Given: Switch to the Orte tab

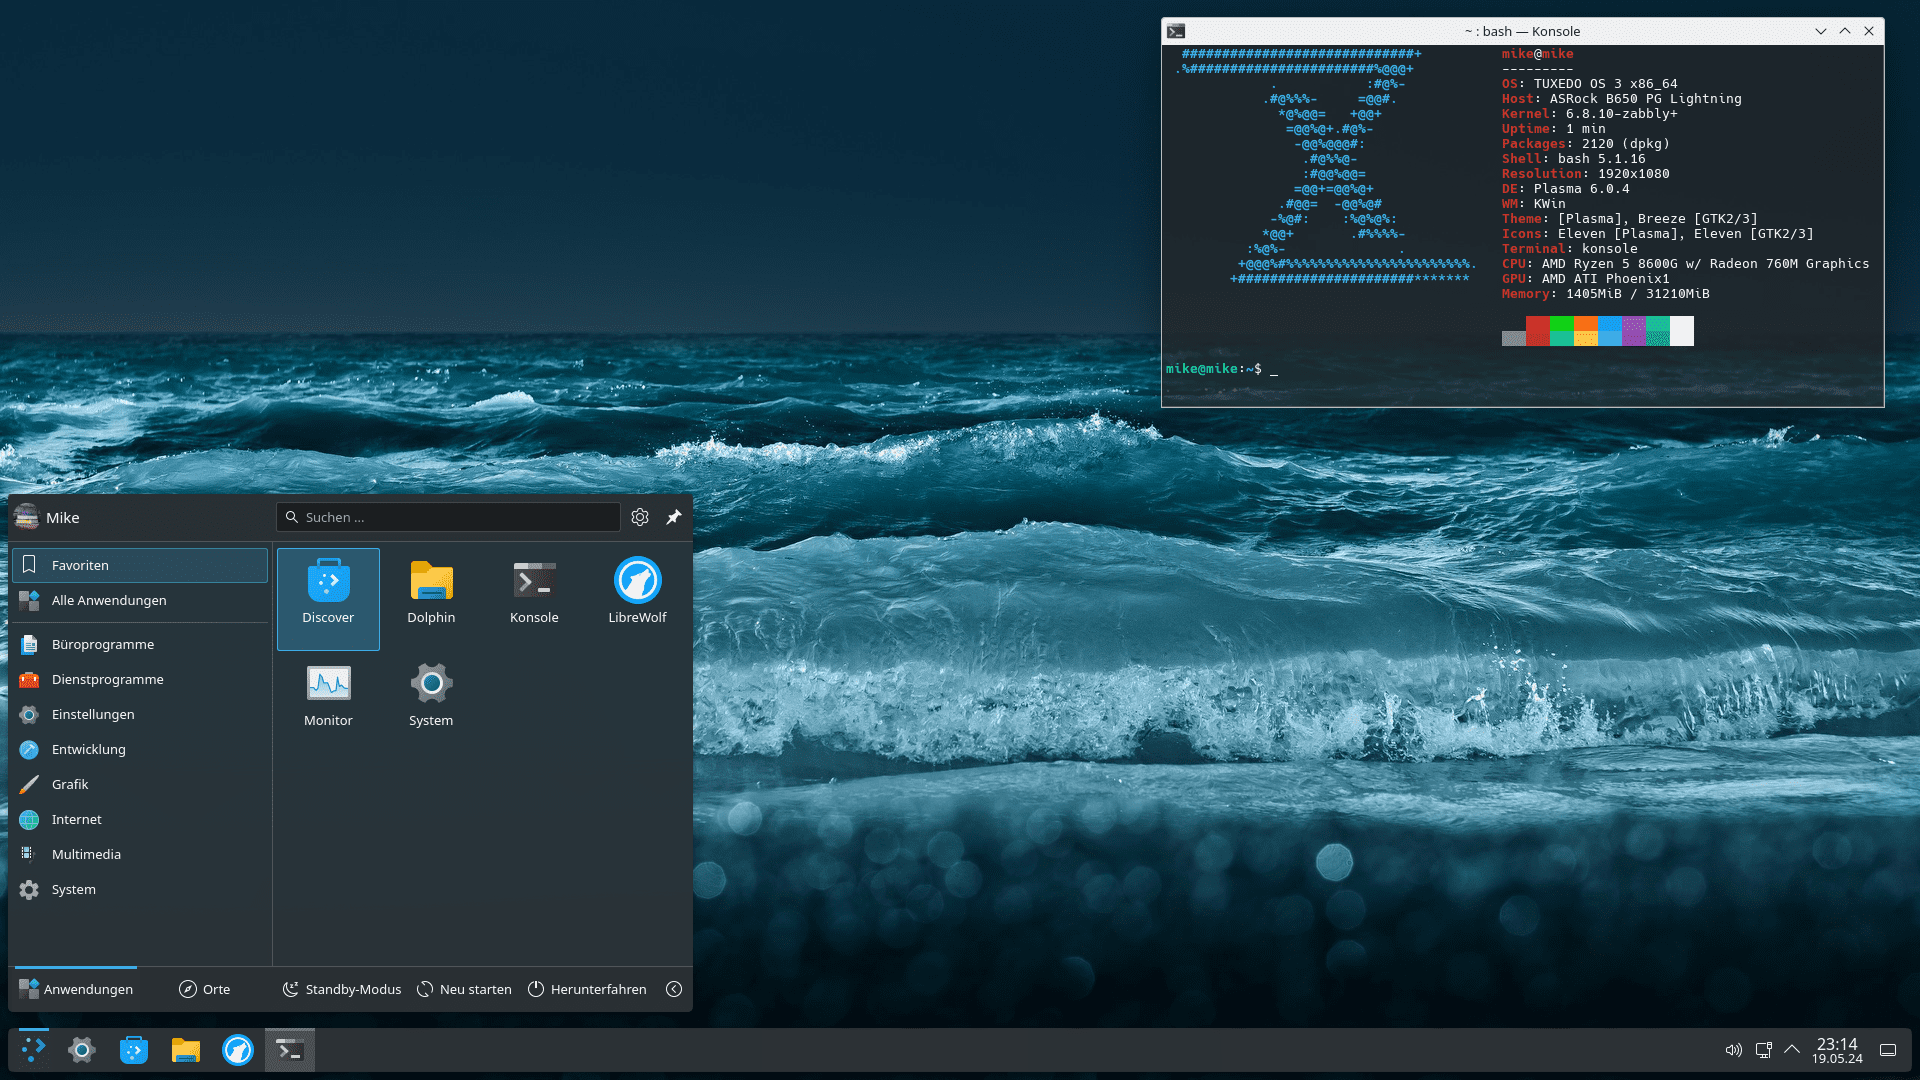Looking at the screenshot, I should tap(204, 989).
